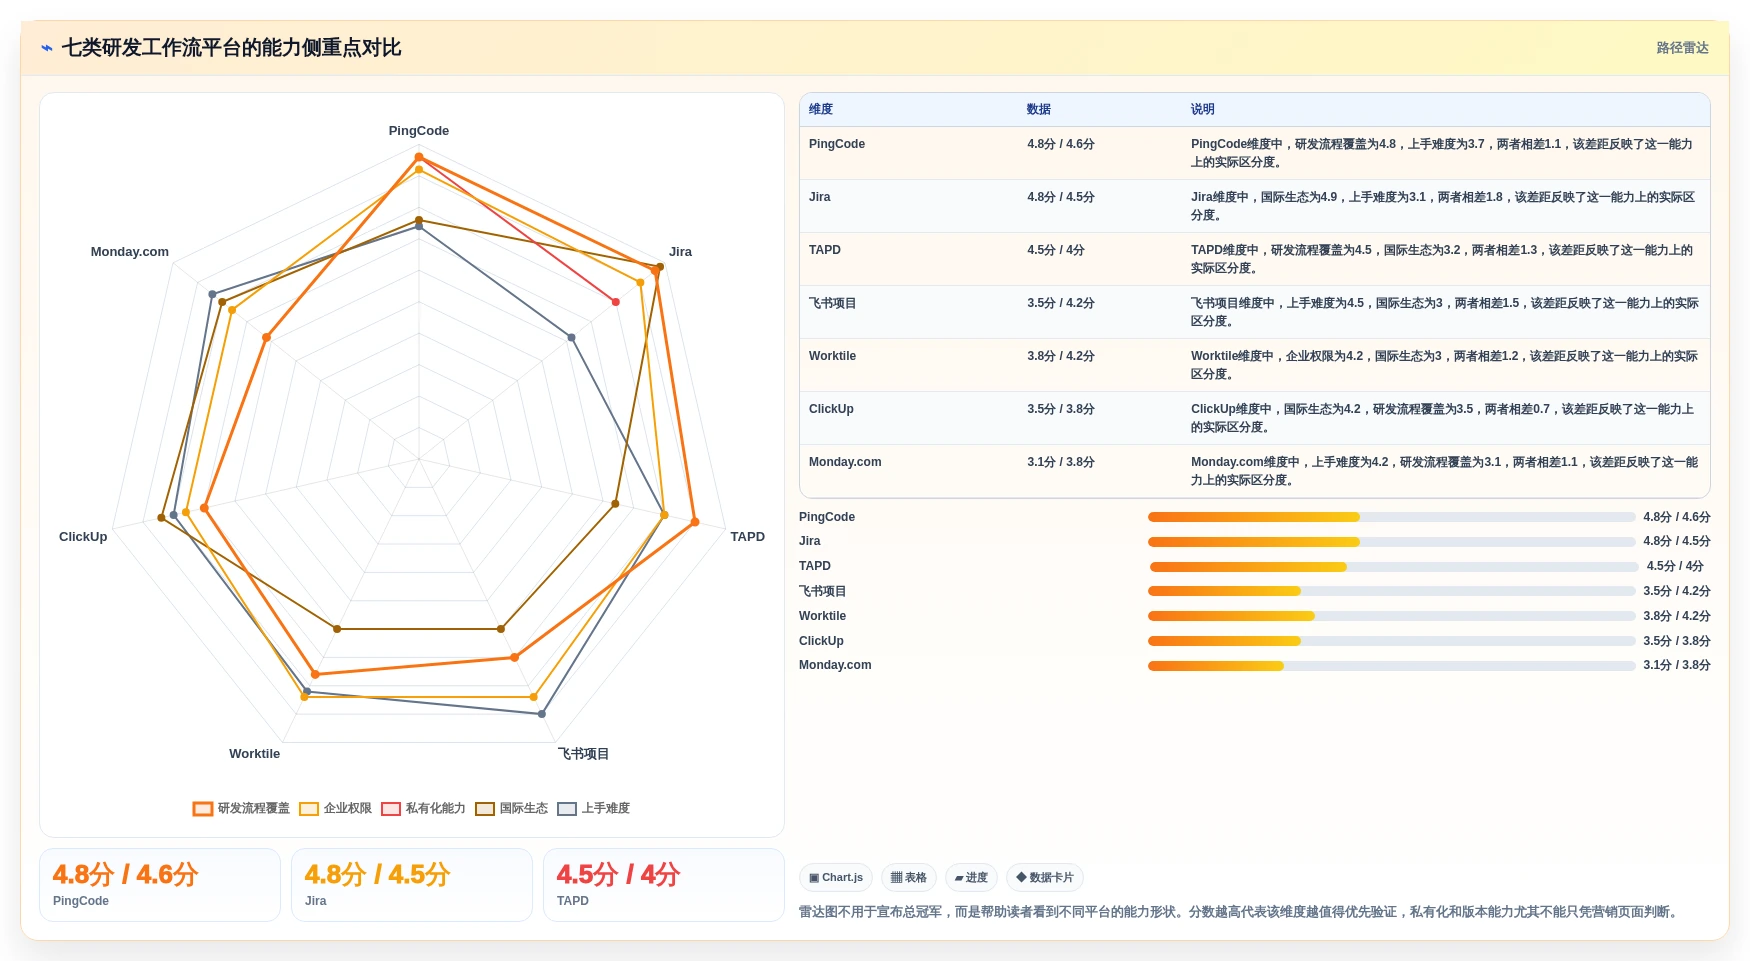Click the TAPD axis label on radar
Screen dimensions: 1750x961
(x=747, y=537)
